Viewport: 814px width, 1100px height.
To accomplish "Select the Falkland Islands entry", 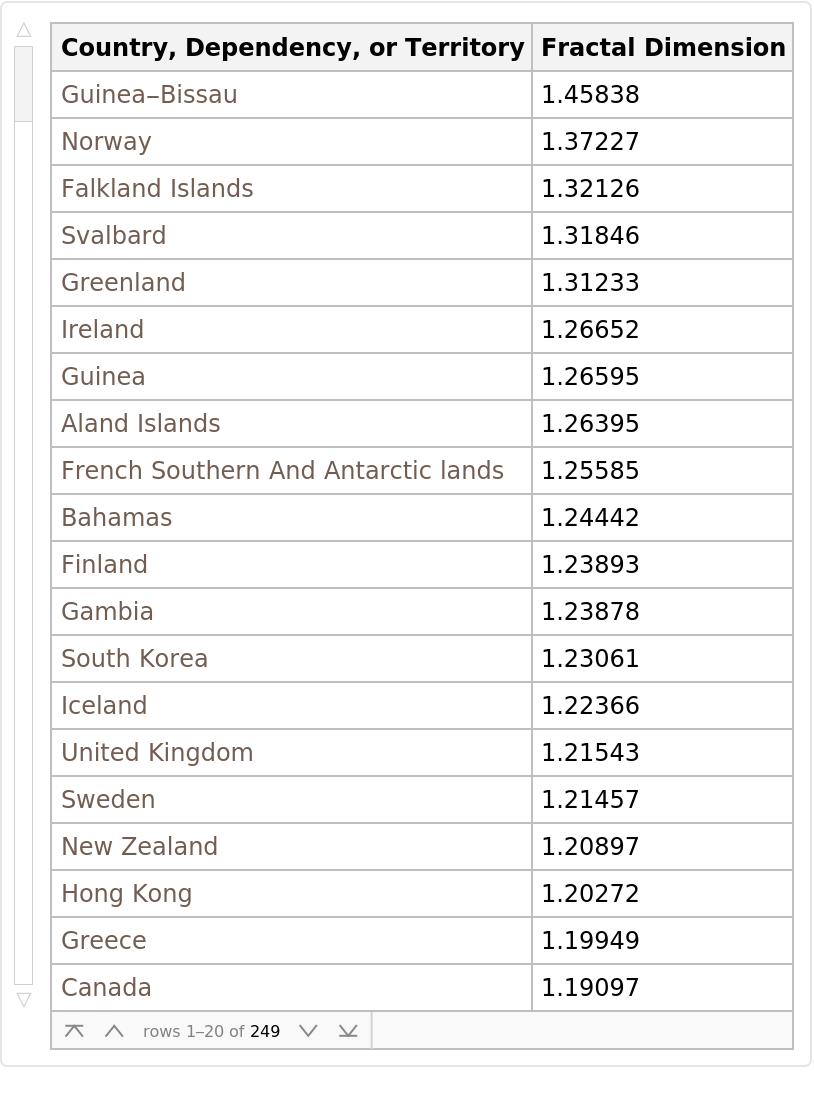I will click(x=157, y=189).
